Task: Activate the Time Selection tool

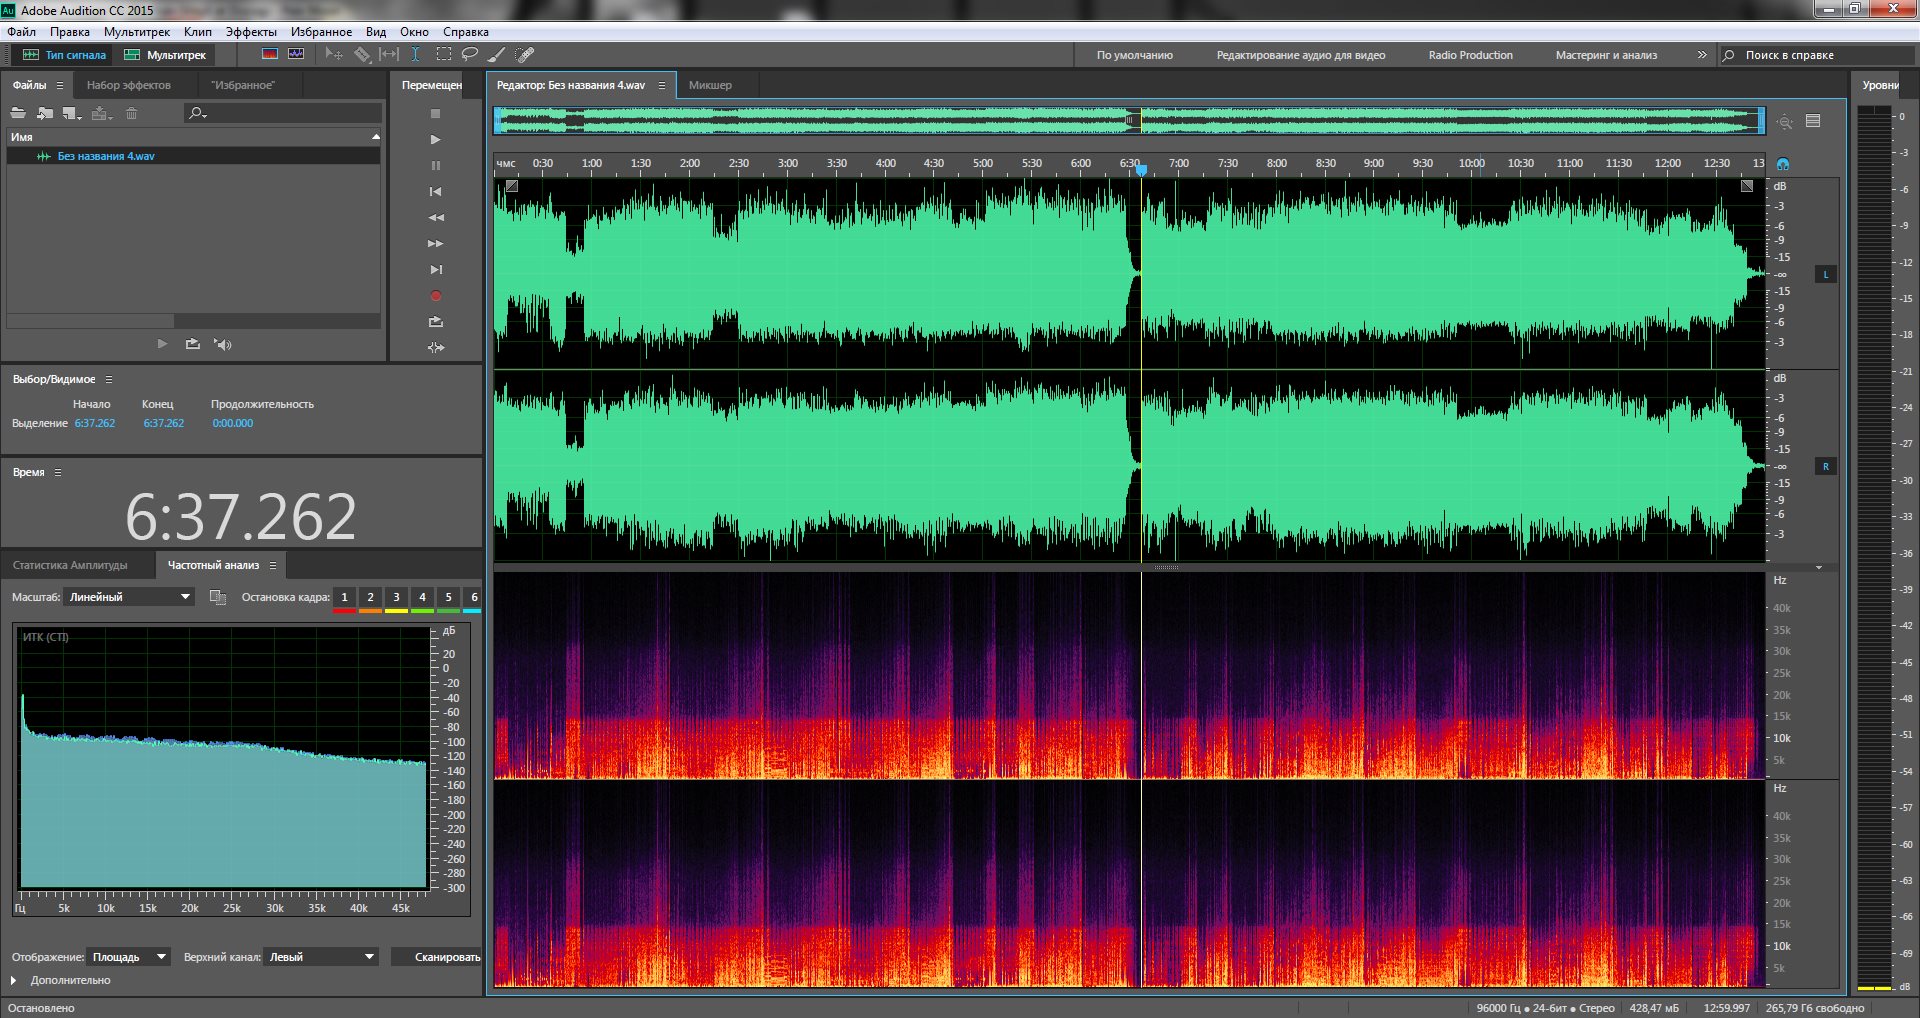Action: [415, 55]
